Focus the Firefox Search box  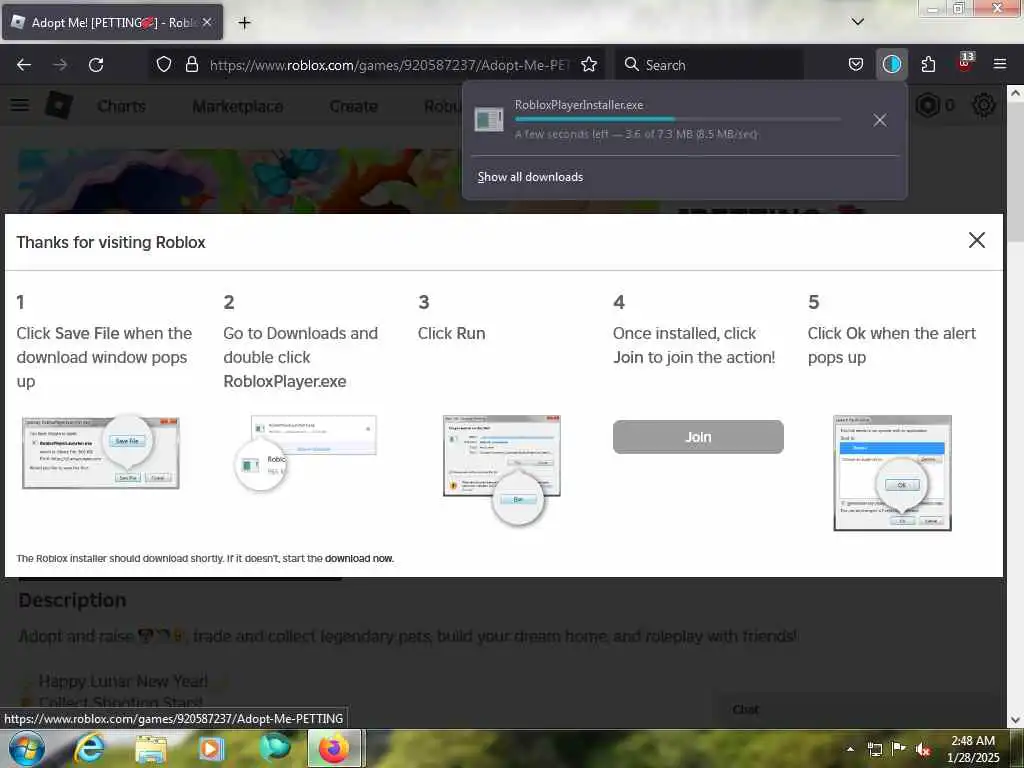(x=711, y=65)
